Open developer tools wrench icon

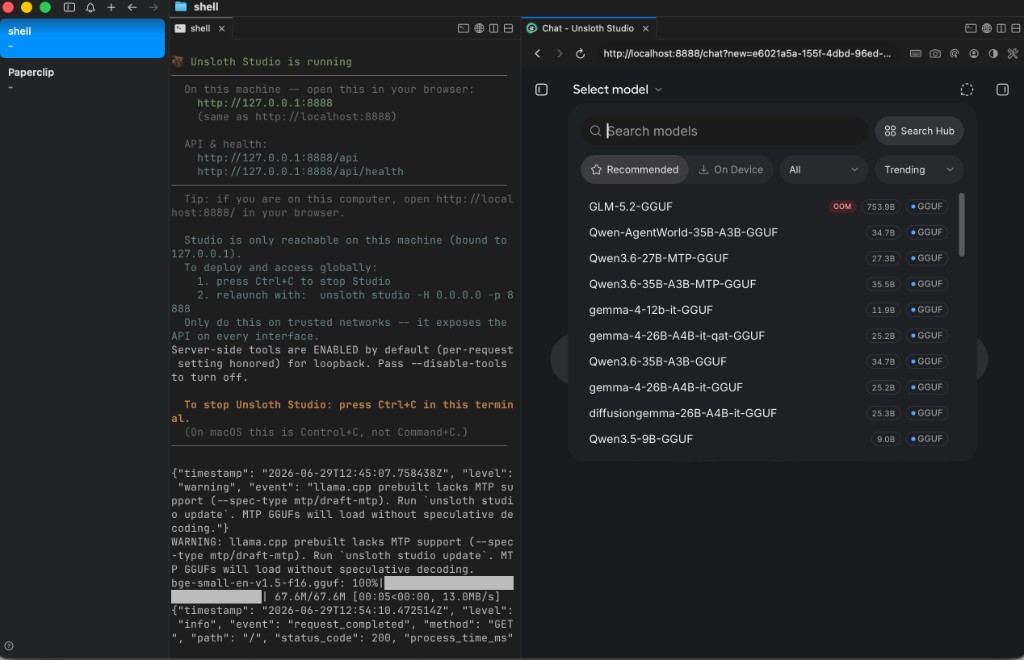pos(1012,54)
